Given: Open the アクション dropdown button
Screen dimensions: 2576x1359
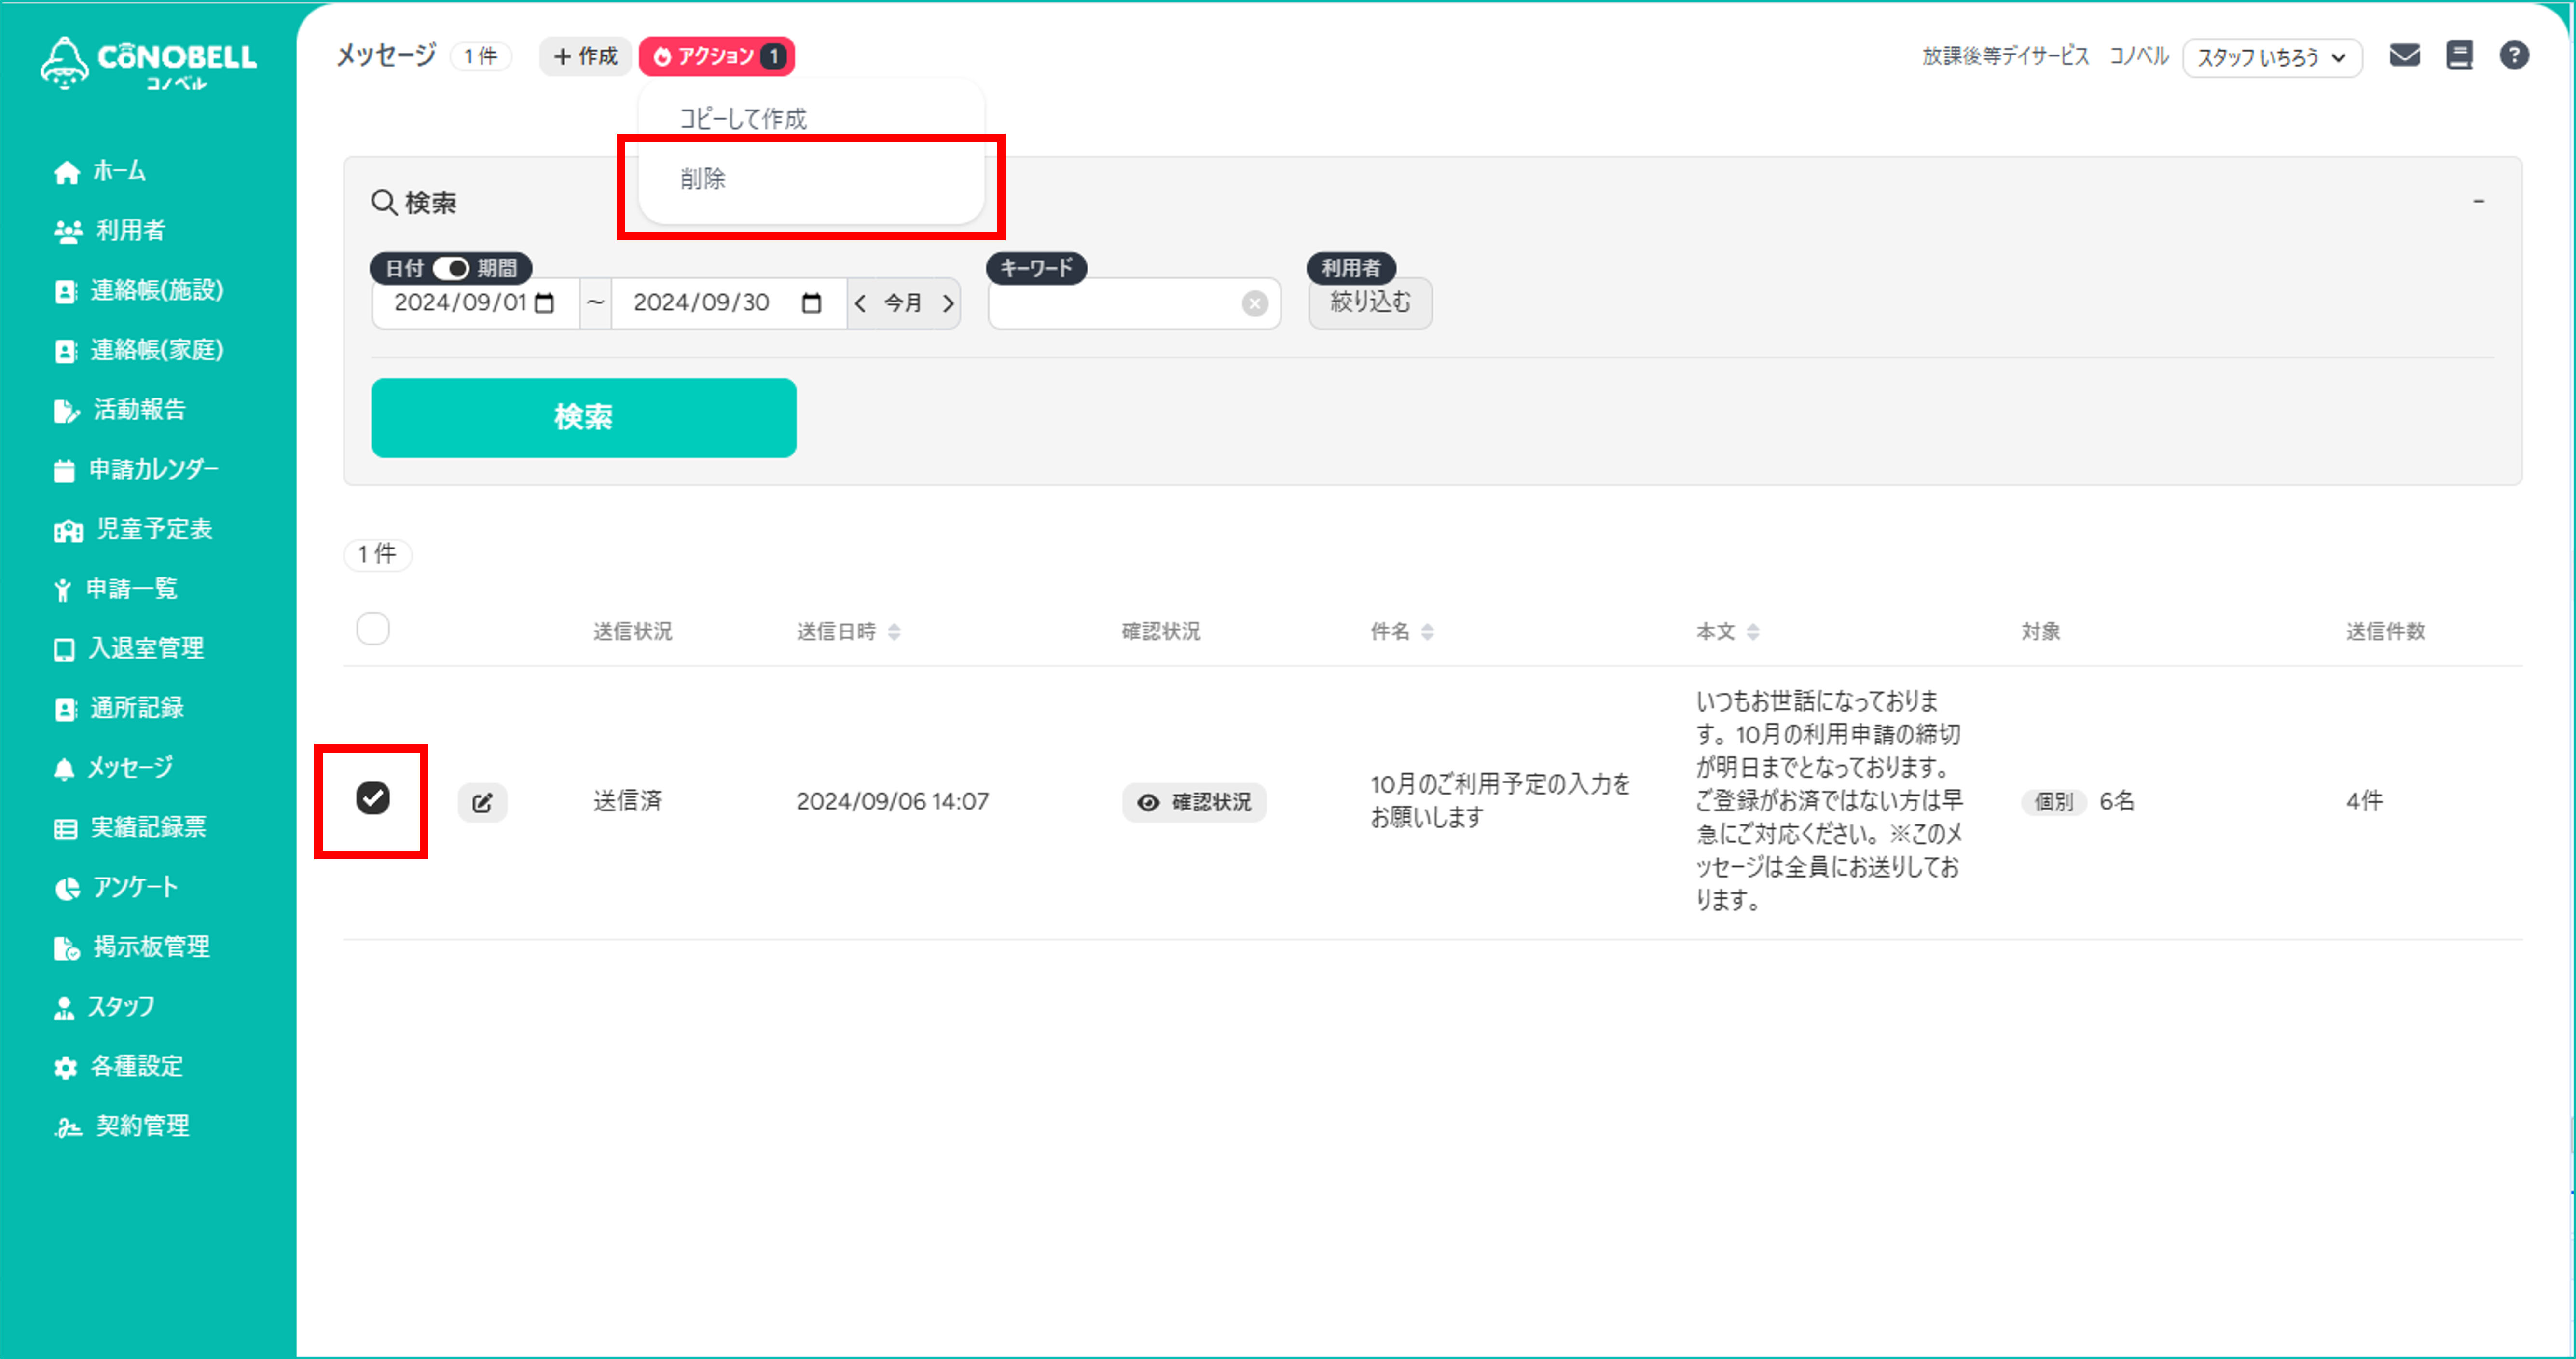Looking at the screenshot, I should tap(716, 56).
